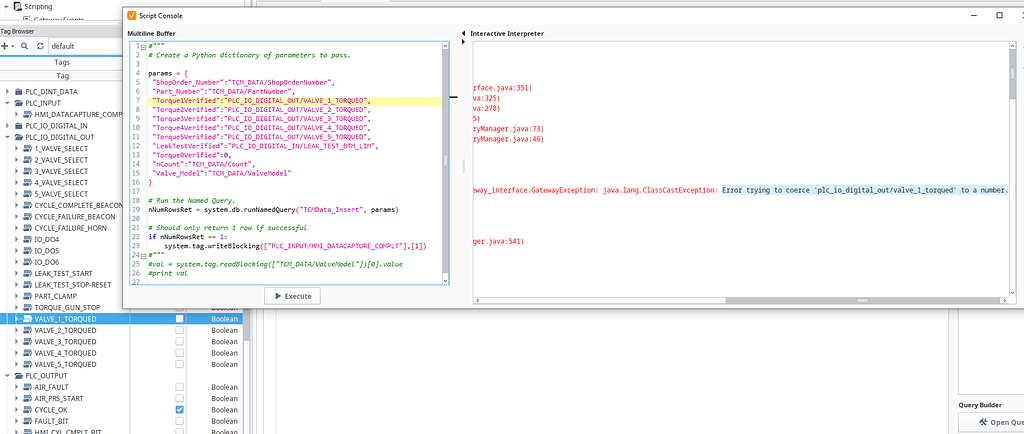Toggle the VALVE_4_TORQUED value checkbox
Viewport: 1024px width, 434px height.
pyautogui.click(x=180, y=353)
